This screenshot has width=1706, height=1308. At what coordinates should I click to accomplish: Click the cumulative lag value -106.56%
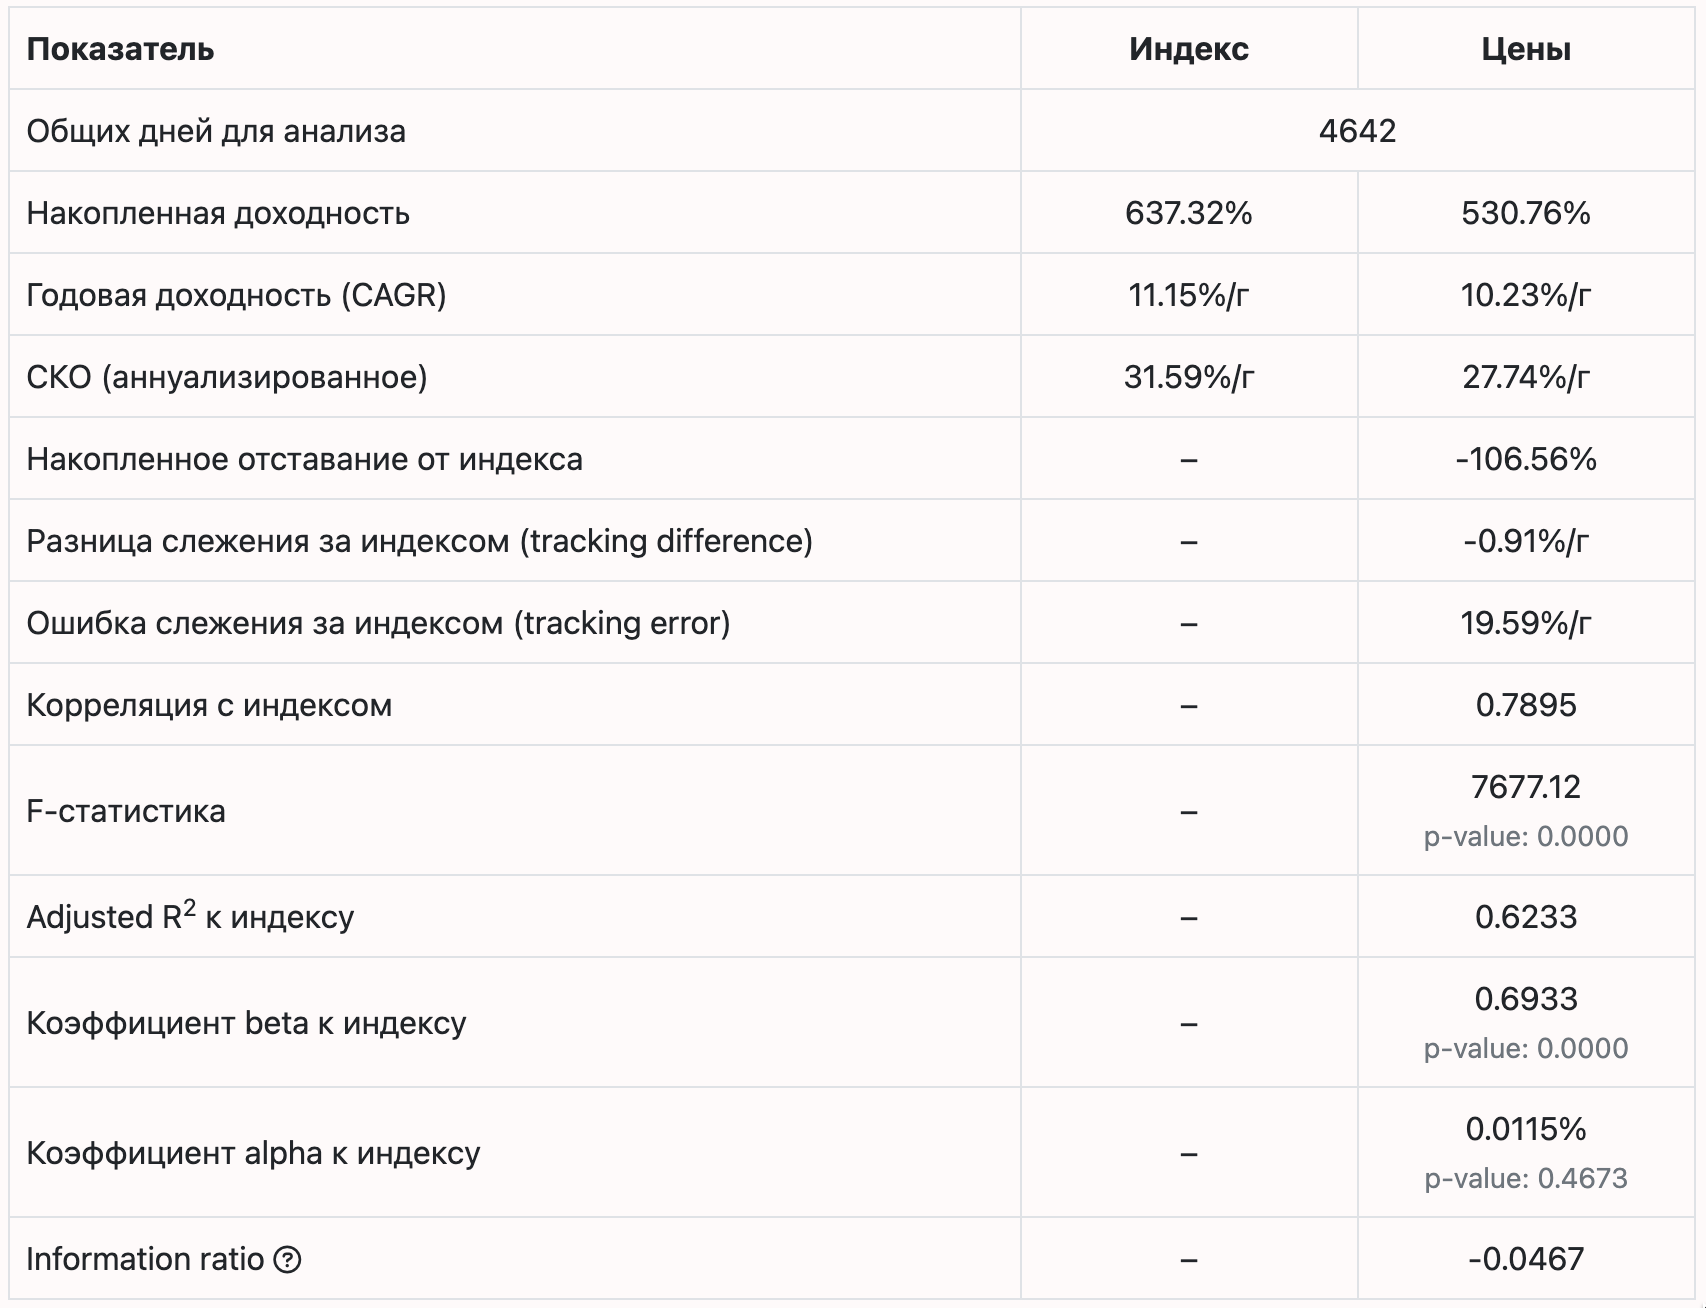1526,459
